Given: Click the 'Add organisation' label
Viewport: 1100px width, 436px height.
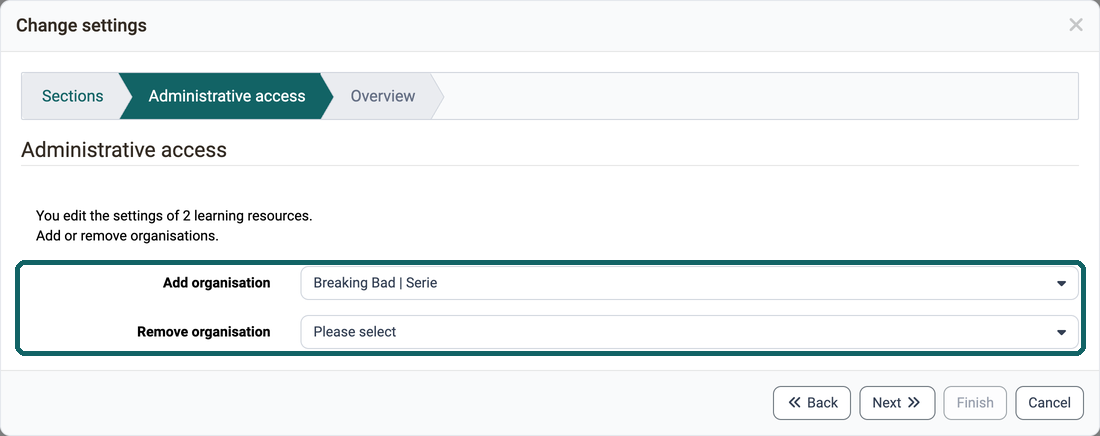Looking at the screenshot, I should pos(216,283).
